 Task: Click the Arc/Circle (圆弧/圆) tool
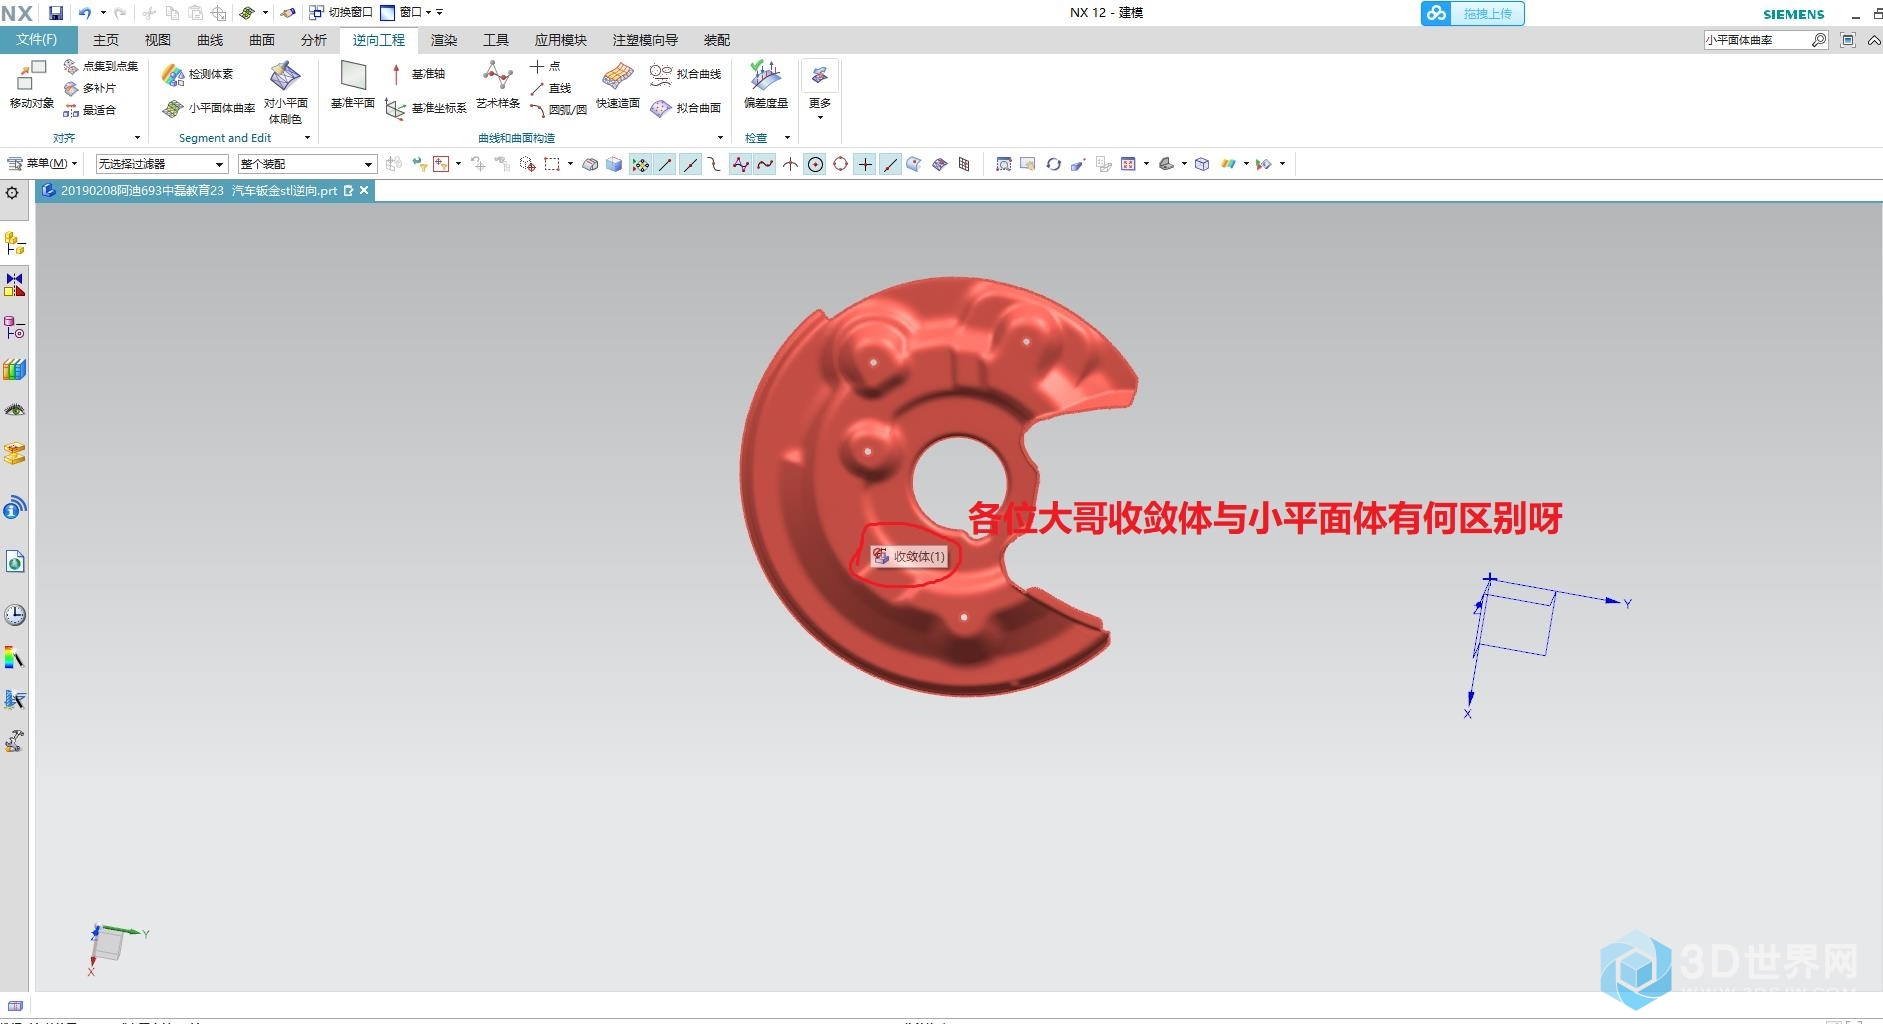click(x=559, y=110)
